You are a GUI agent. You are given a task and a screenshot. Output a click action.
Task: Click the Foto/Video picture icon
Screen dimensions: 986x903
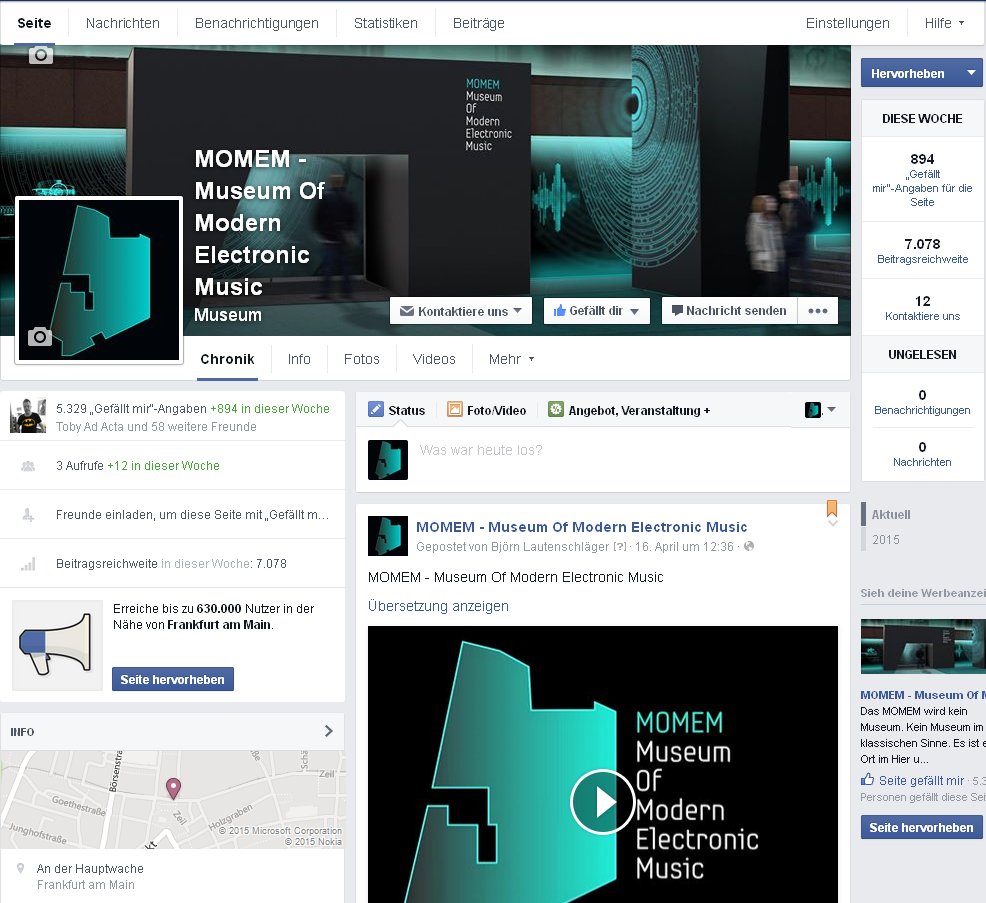(x=455, y=410)
